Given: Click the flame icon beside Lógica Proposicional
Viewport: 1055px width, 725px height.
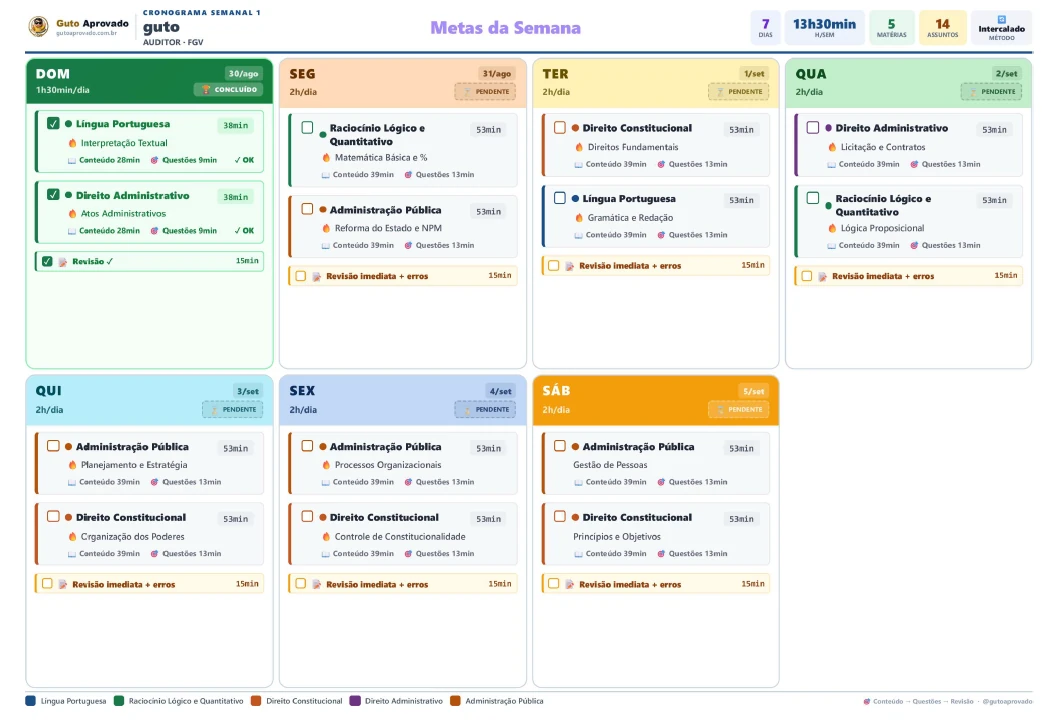Looking at the screenshot, I should click(832, 228).
